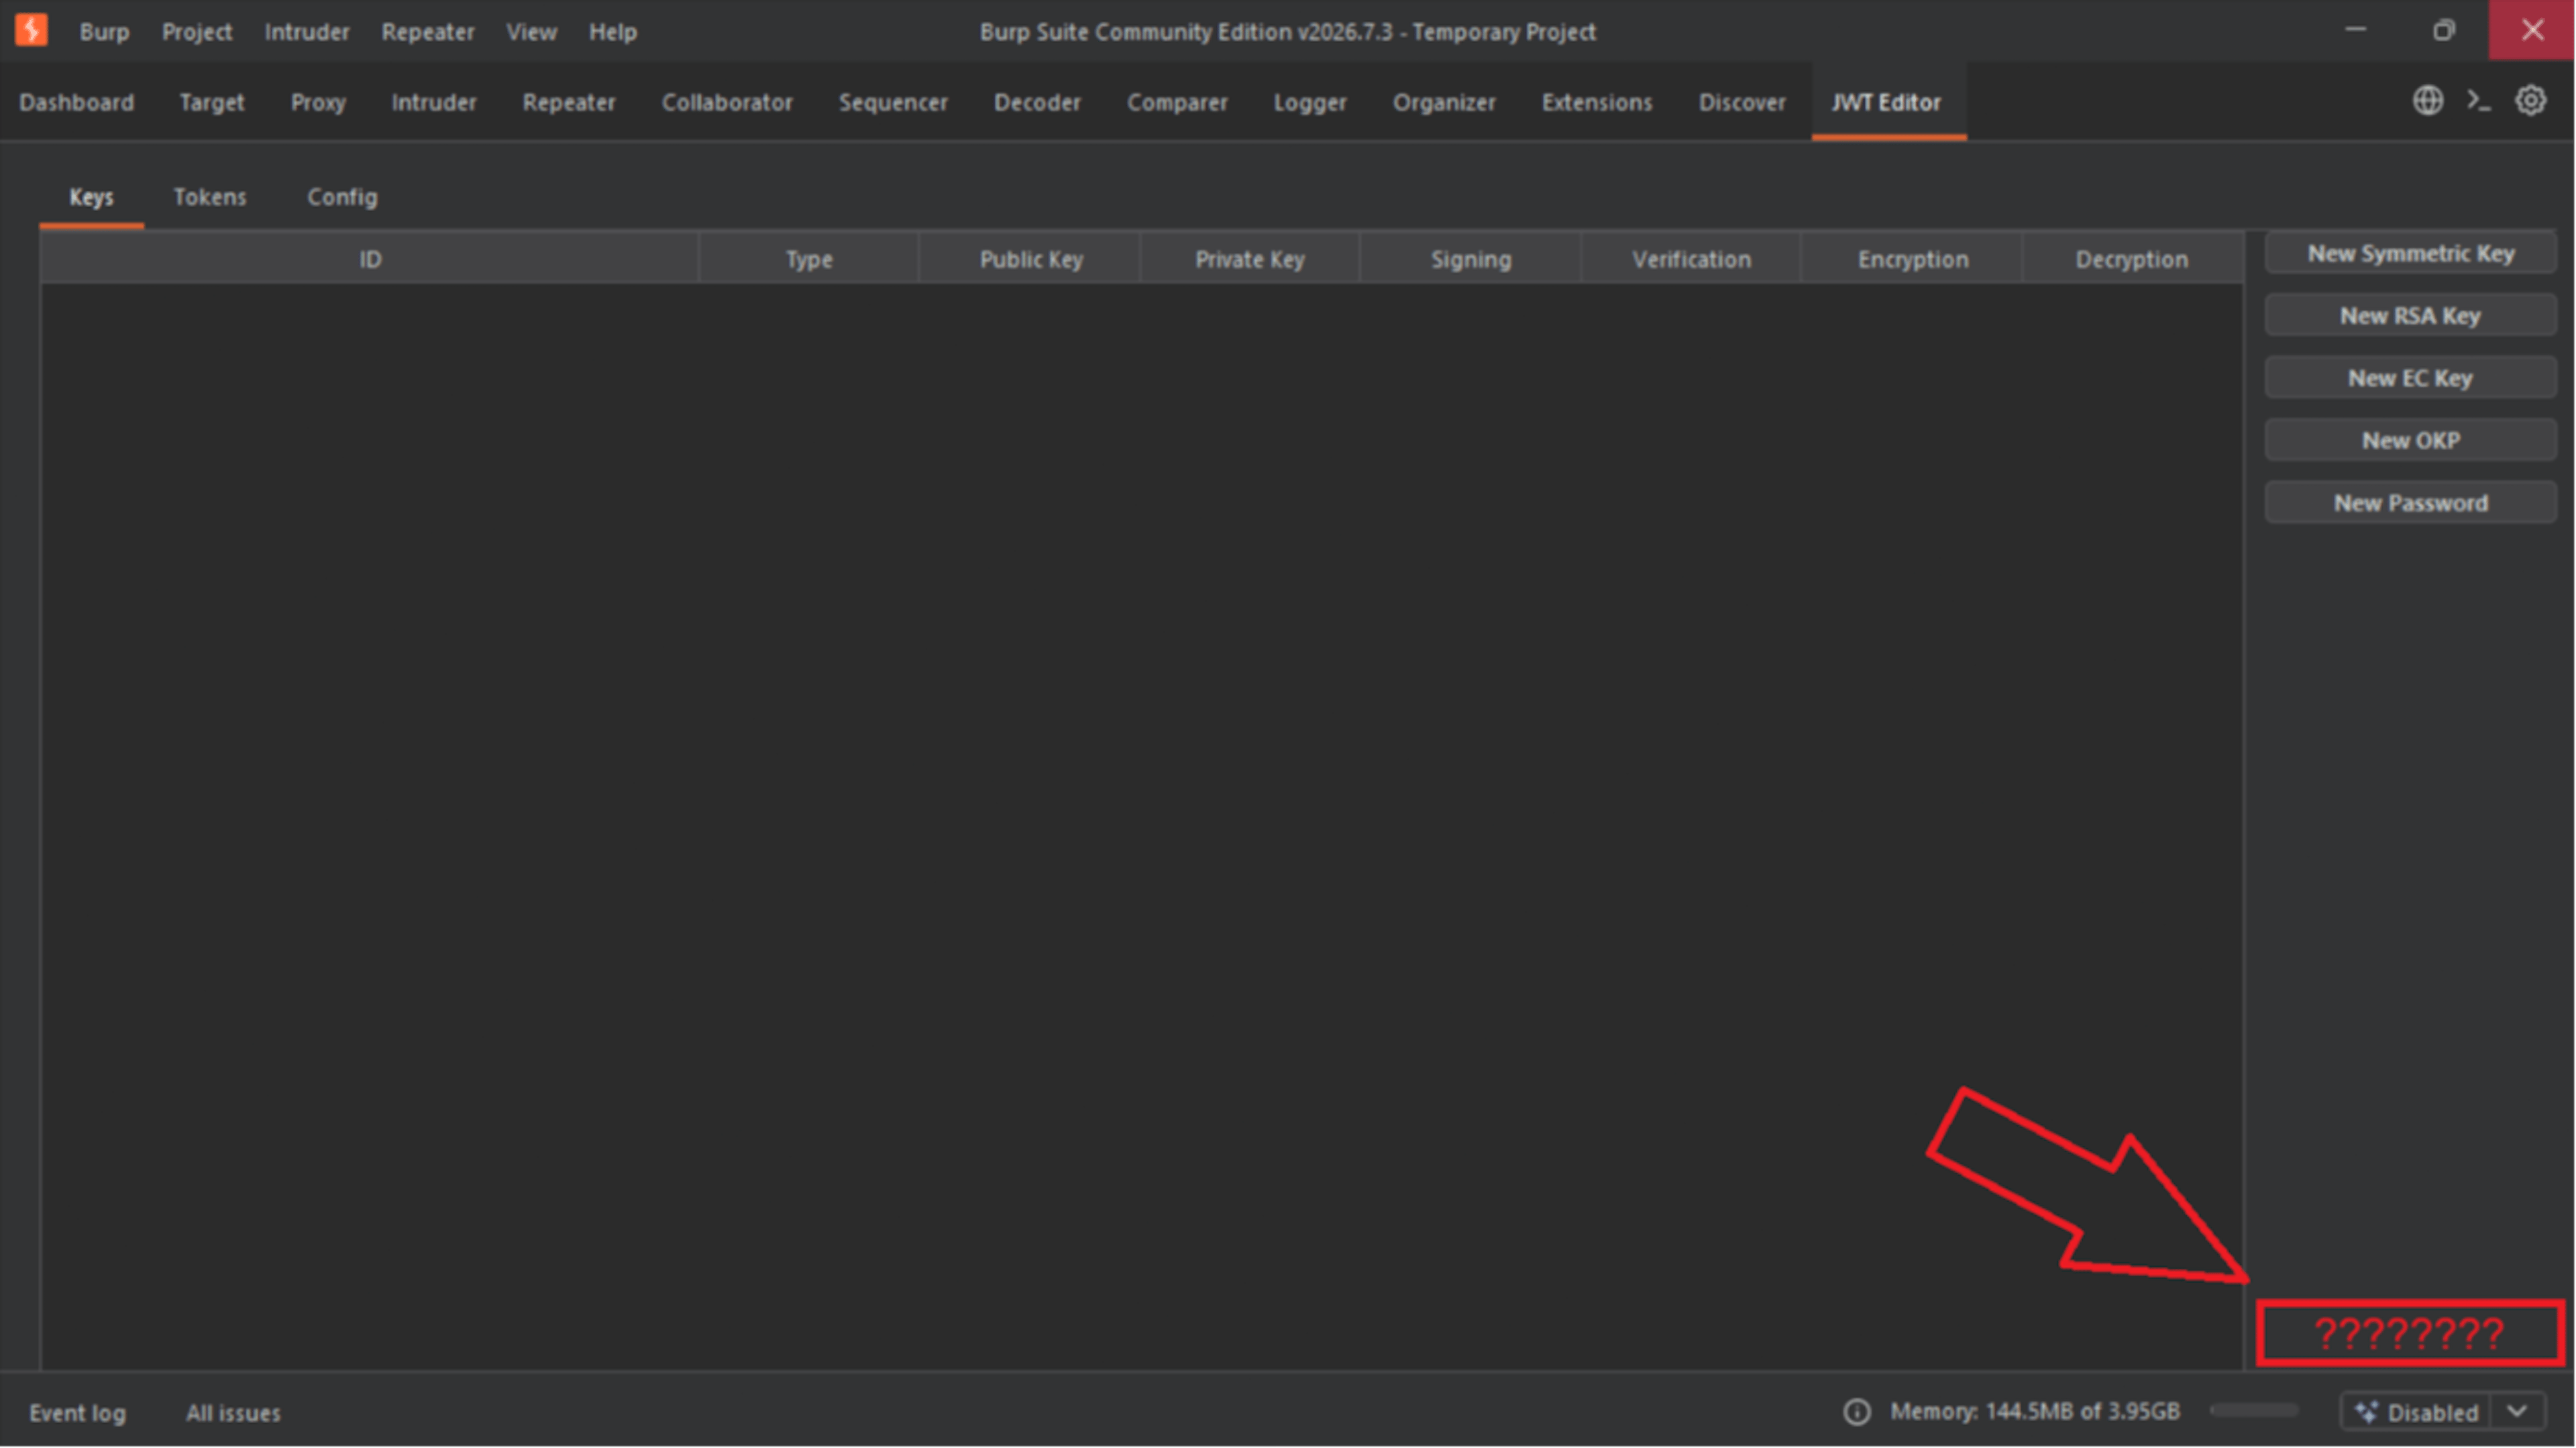Click the Type column header
This screenshot has height=1448, width=2576.
(x=809, y=259)
